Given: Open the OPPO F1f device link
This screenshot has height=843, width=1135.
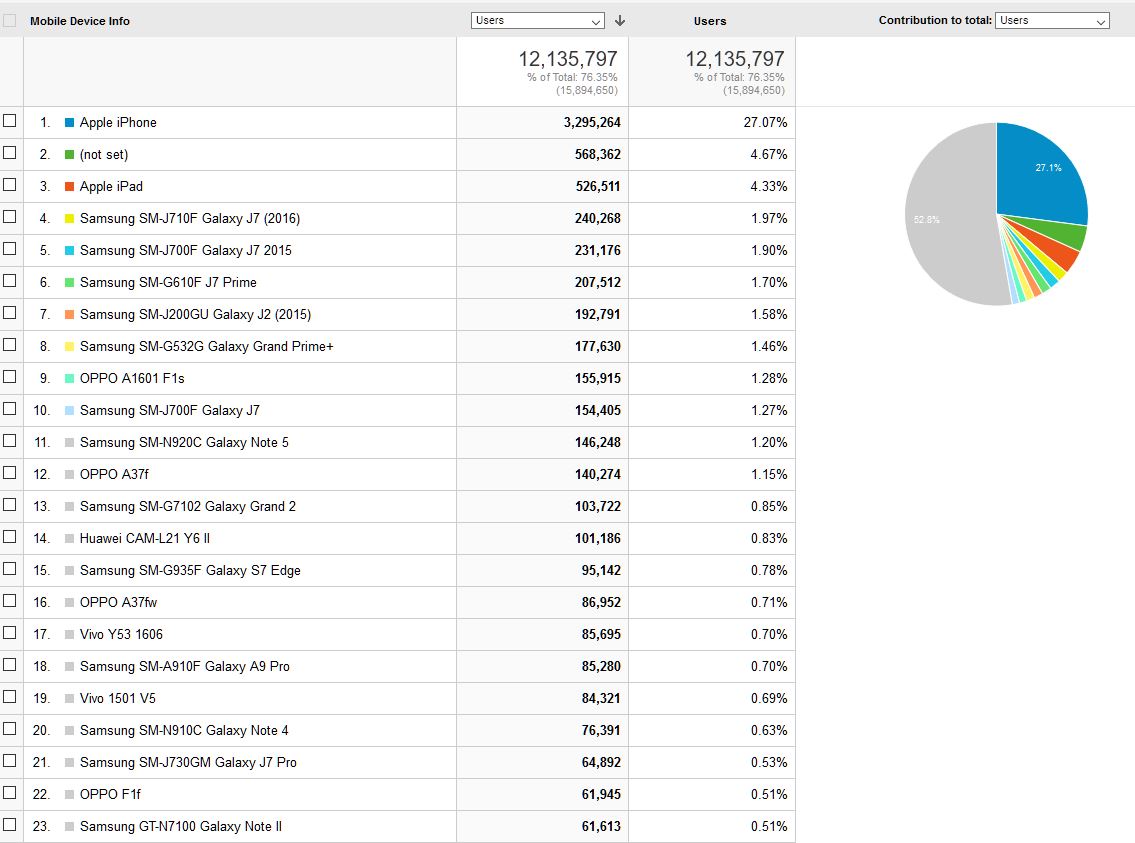Looking at the screenshot, I should (110, 794).
